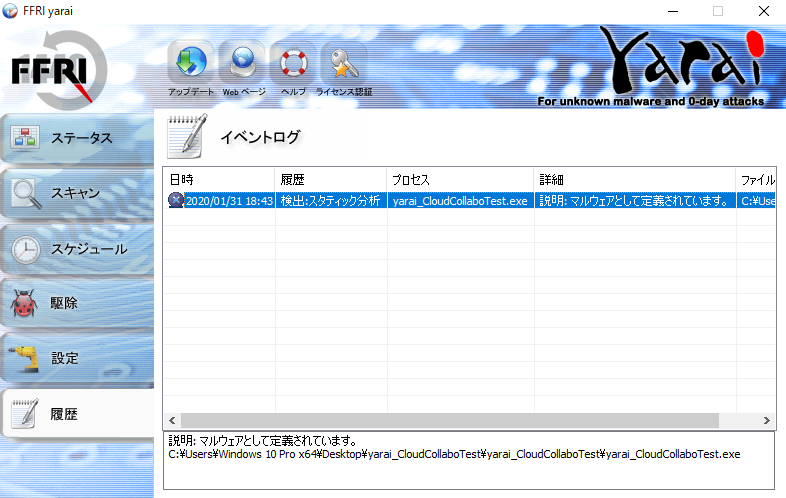The width and height of the screenshot is (786, 498).
Task: Click the 説明: マルウェアとして定義されています。 table cell
Action: click(x=635, y=201)
